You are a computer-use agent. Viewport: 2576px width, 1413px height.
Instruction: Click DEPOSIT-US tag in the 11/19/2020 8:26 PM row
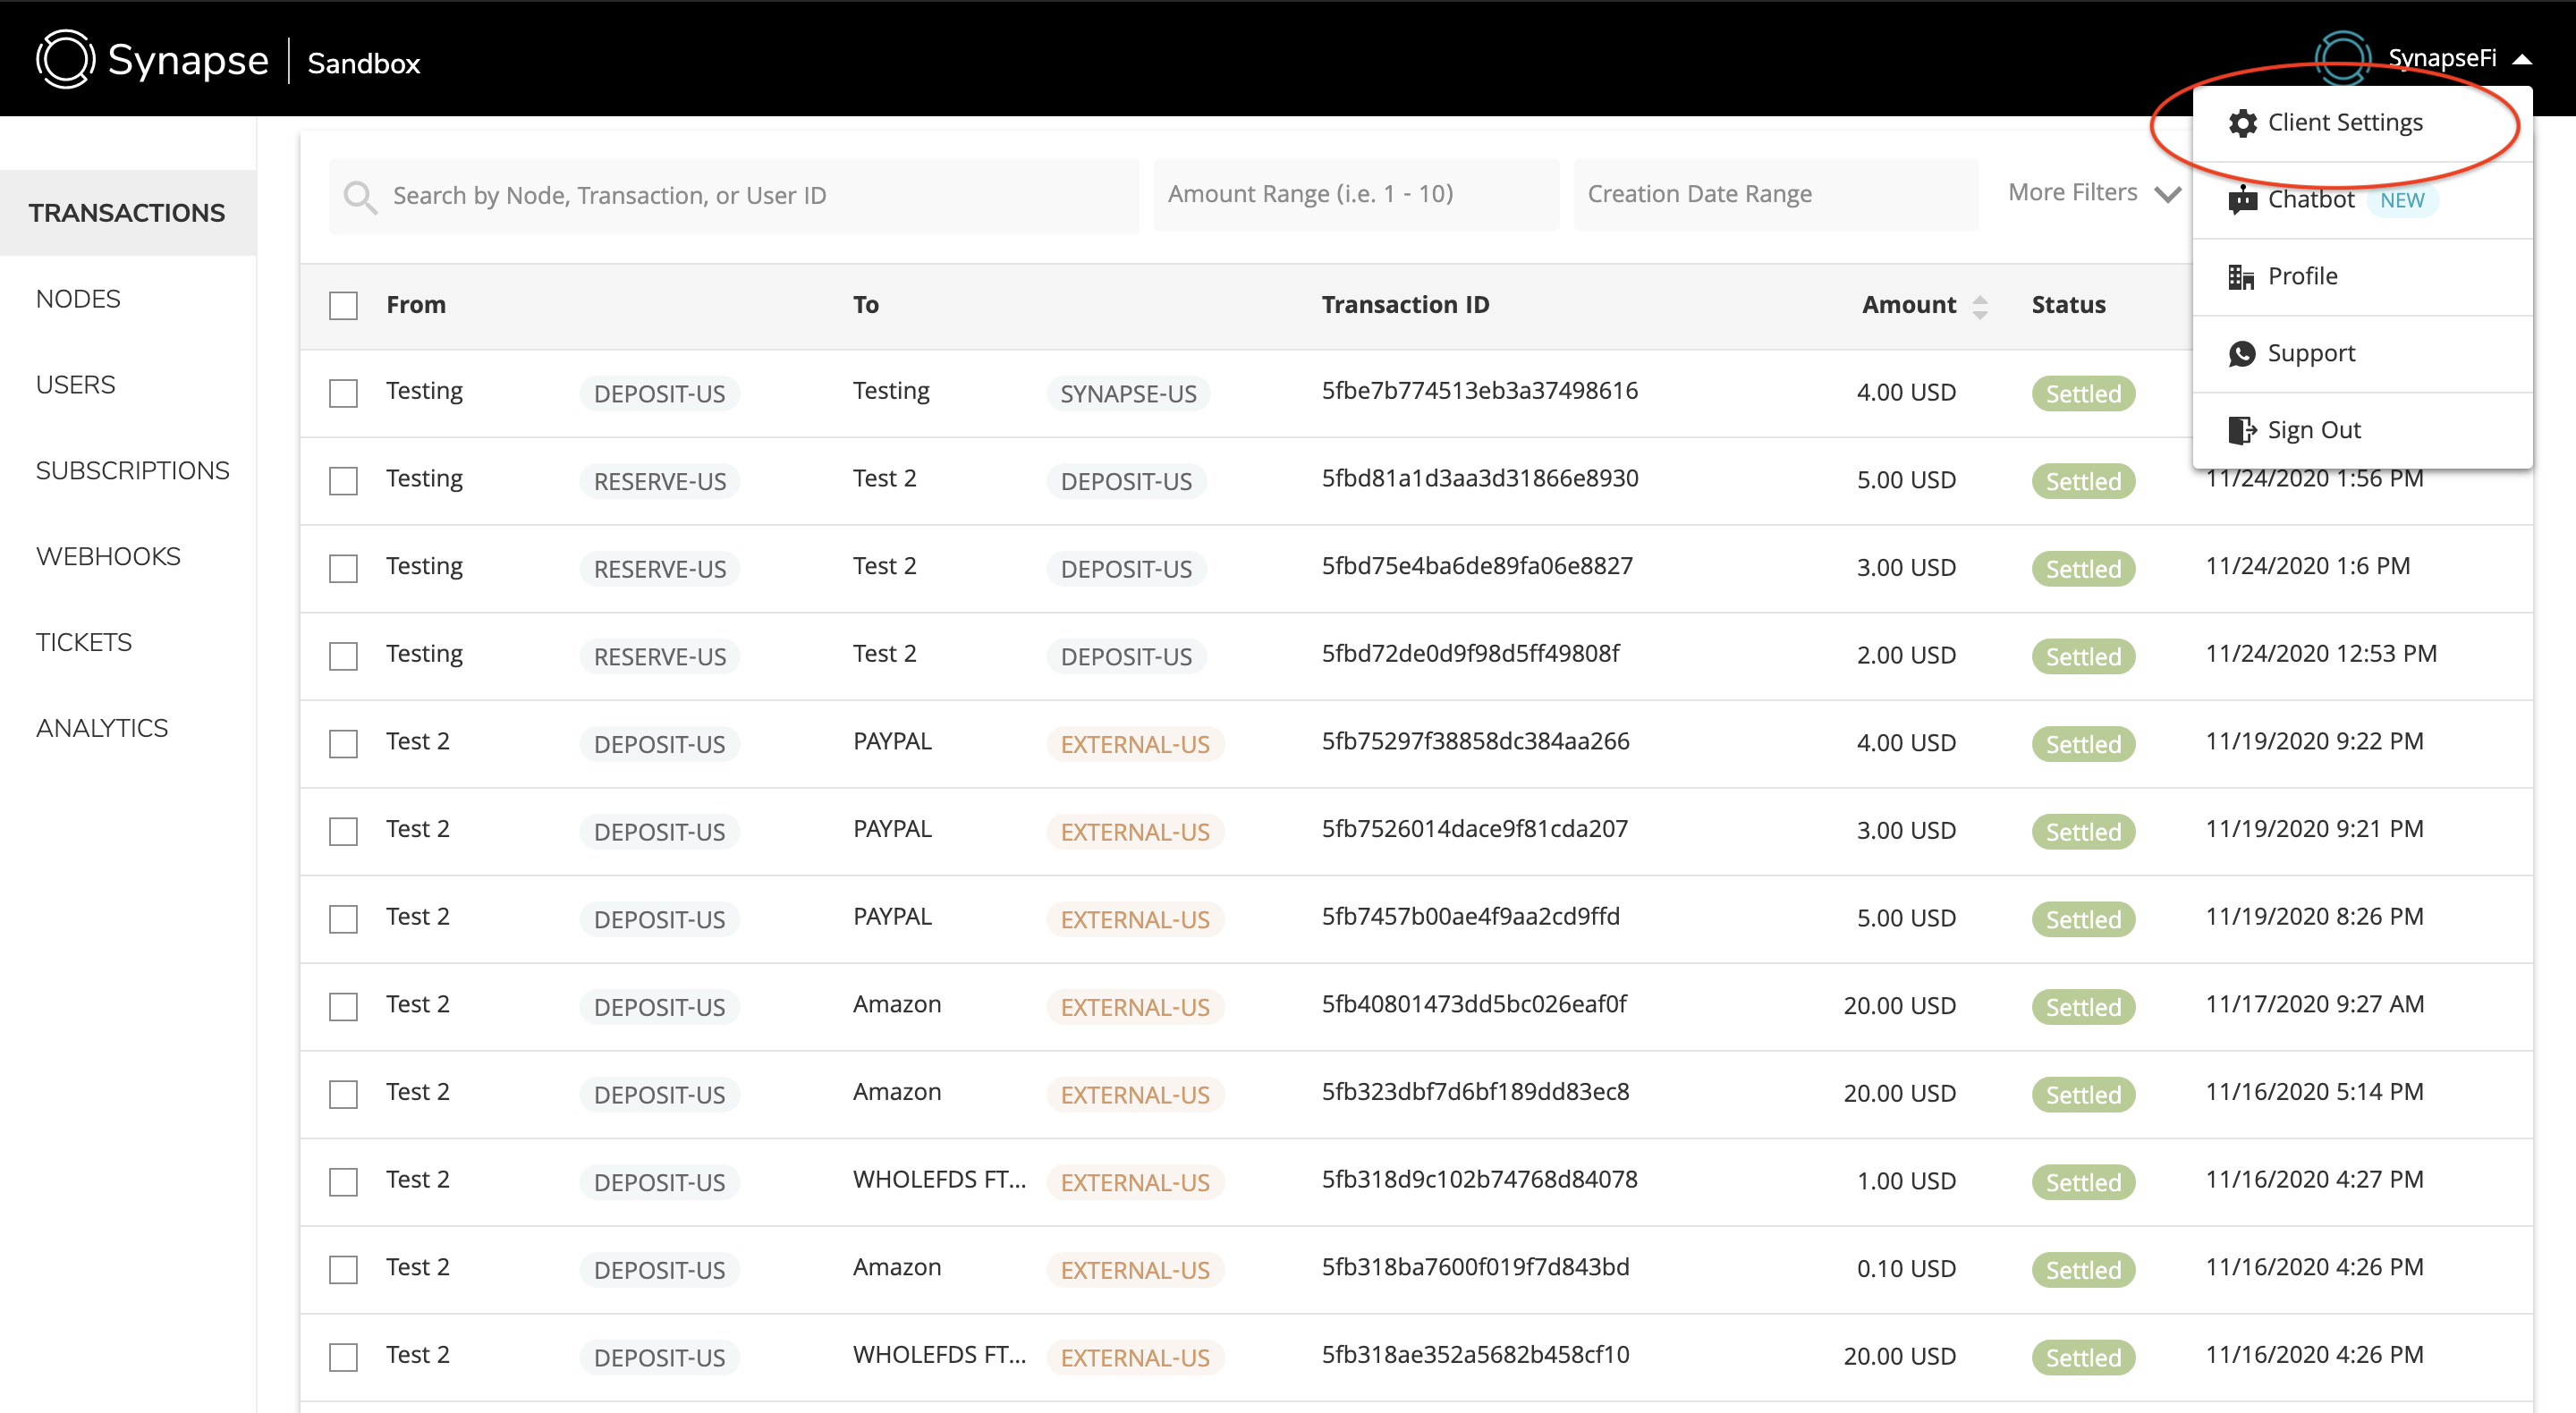659,920
